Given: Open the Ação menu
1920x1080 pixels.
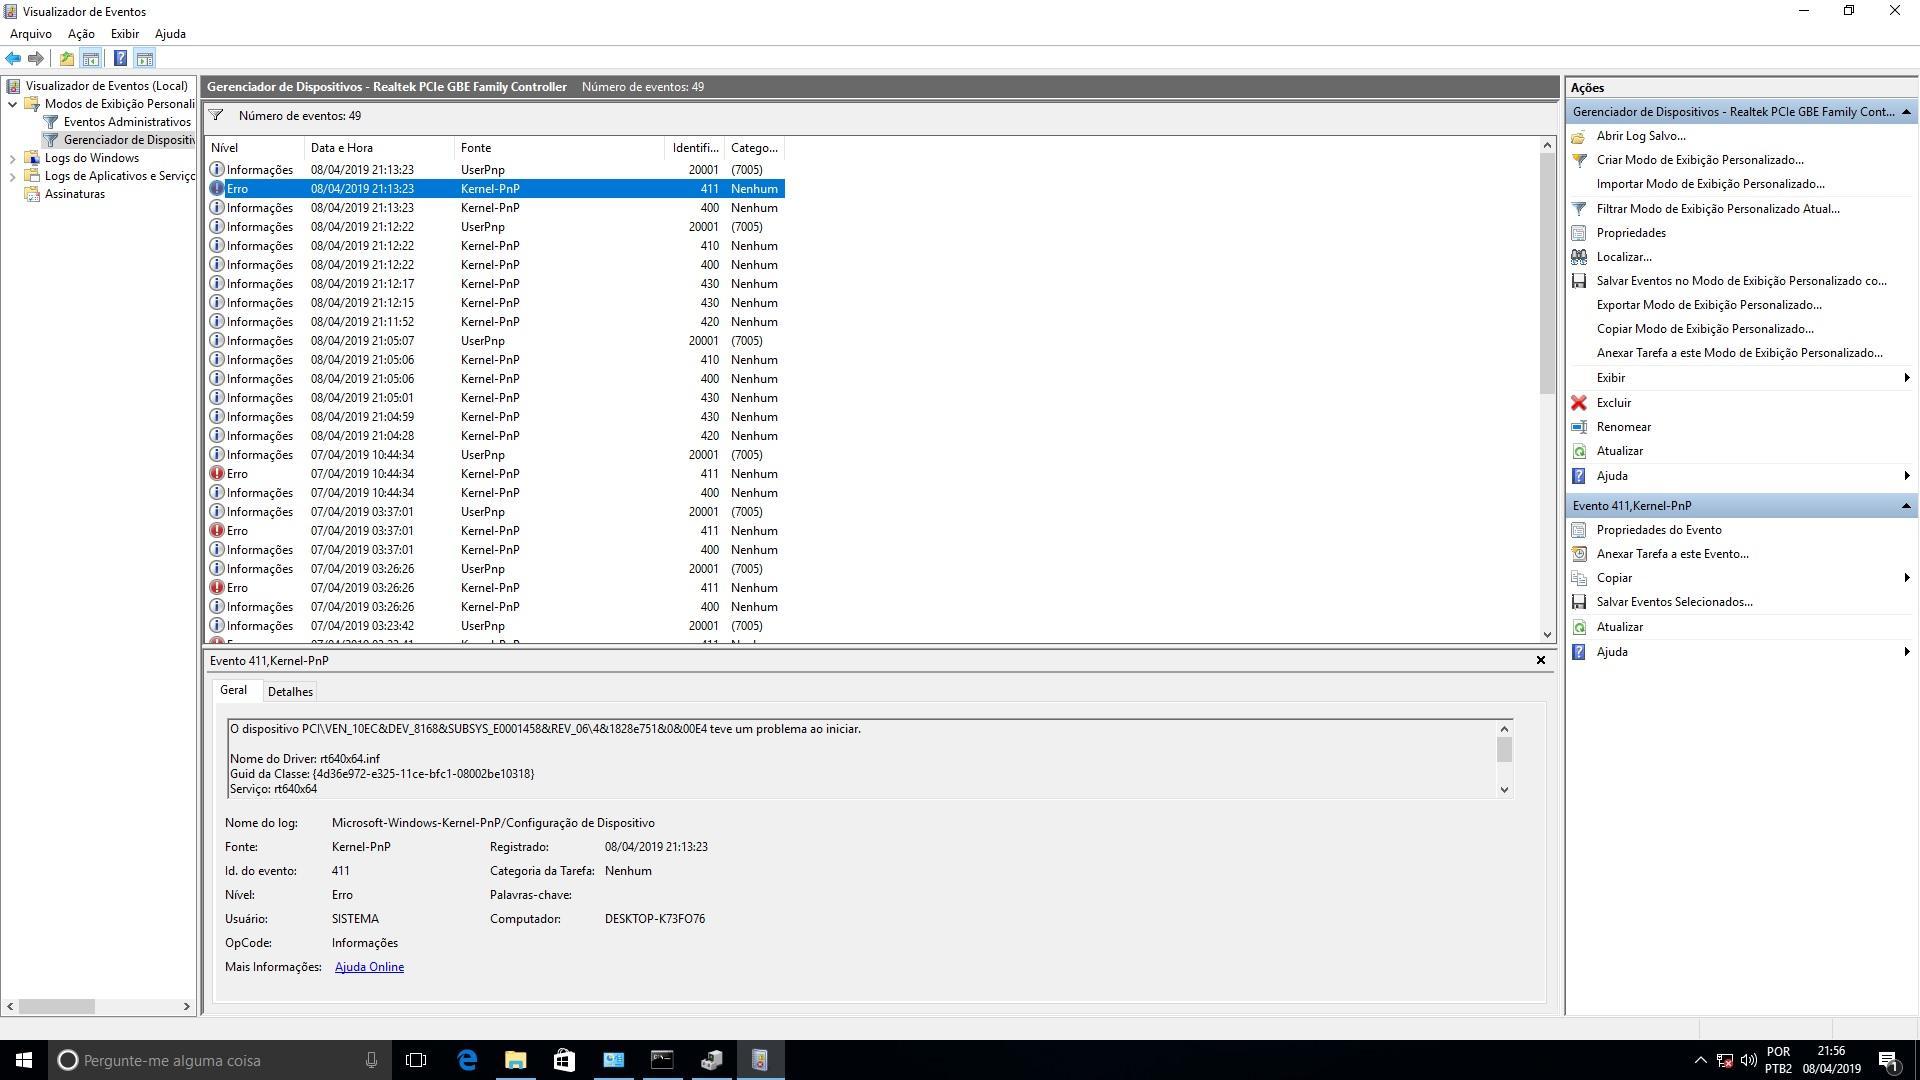Looking at the screenshot, I should tap(81, 34).
